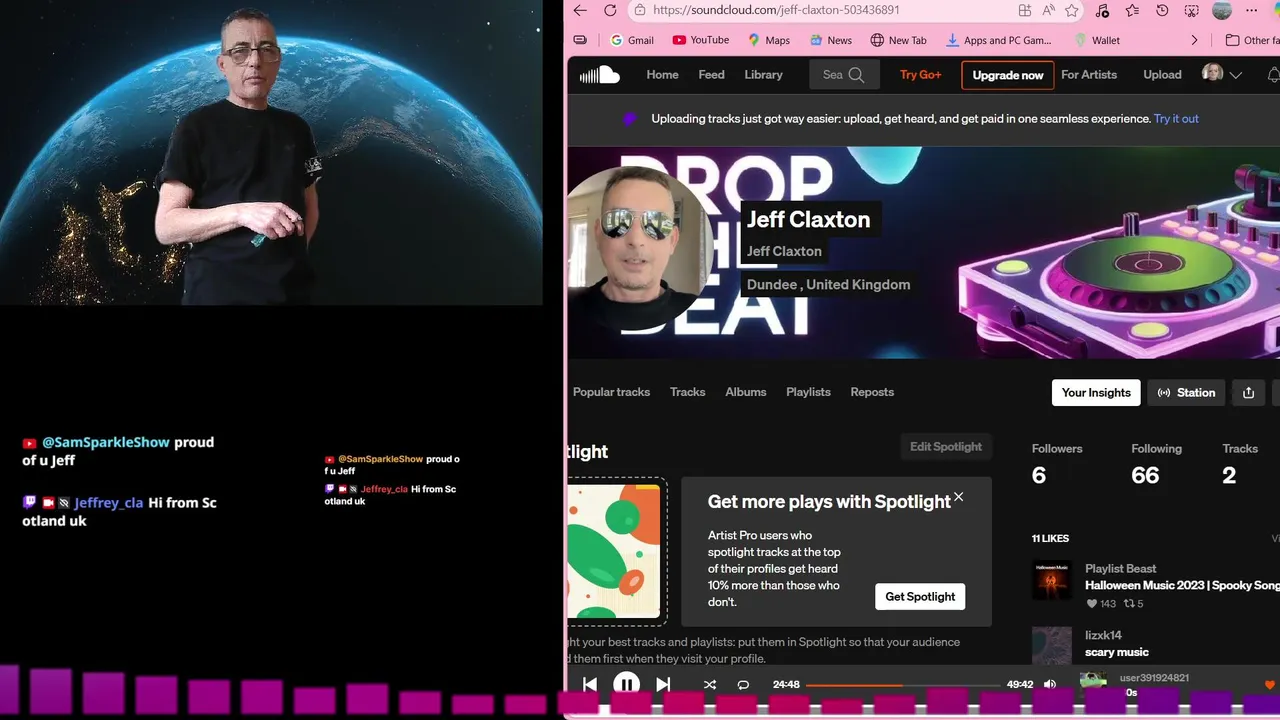Open the browser history icon
Viewport: 1280px width, 720px height.
pos(1162,10)
